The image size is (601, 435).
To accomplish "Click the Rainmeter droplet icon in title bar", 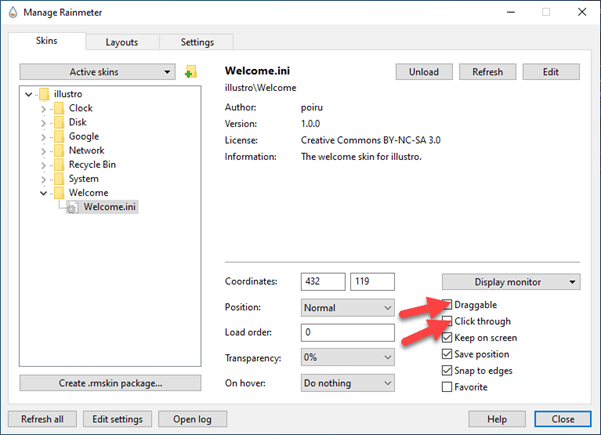I will [13, 12].
